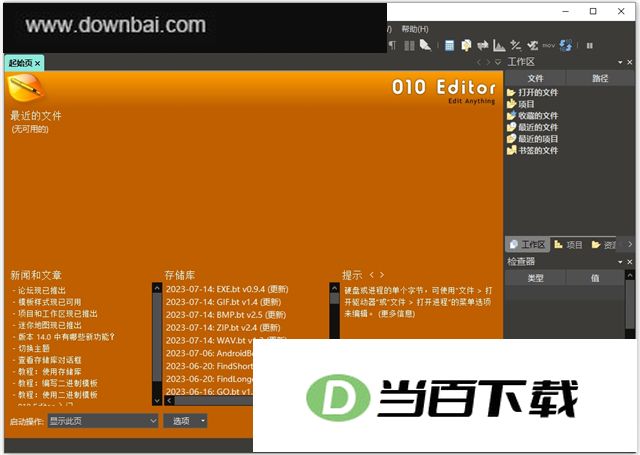Open news link 迷你地图现已推出

point(50,325)
